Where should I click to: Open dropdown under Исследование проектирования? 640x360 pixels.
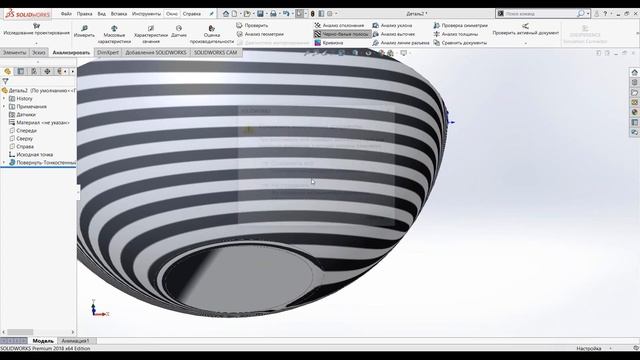36,42
